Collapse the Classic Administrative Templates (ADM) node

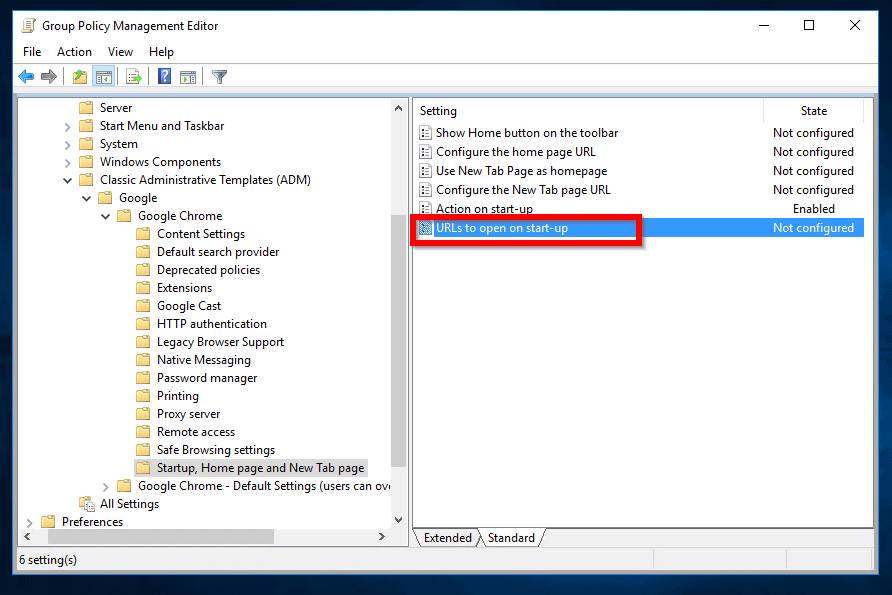point(68,180)
